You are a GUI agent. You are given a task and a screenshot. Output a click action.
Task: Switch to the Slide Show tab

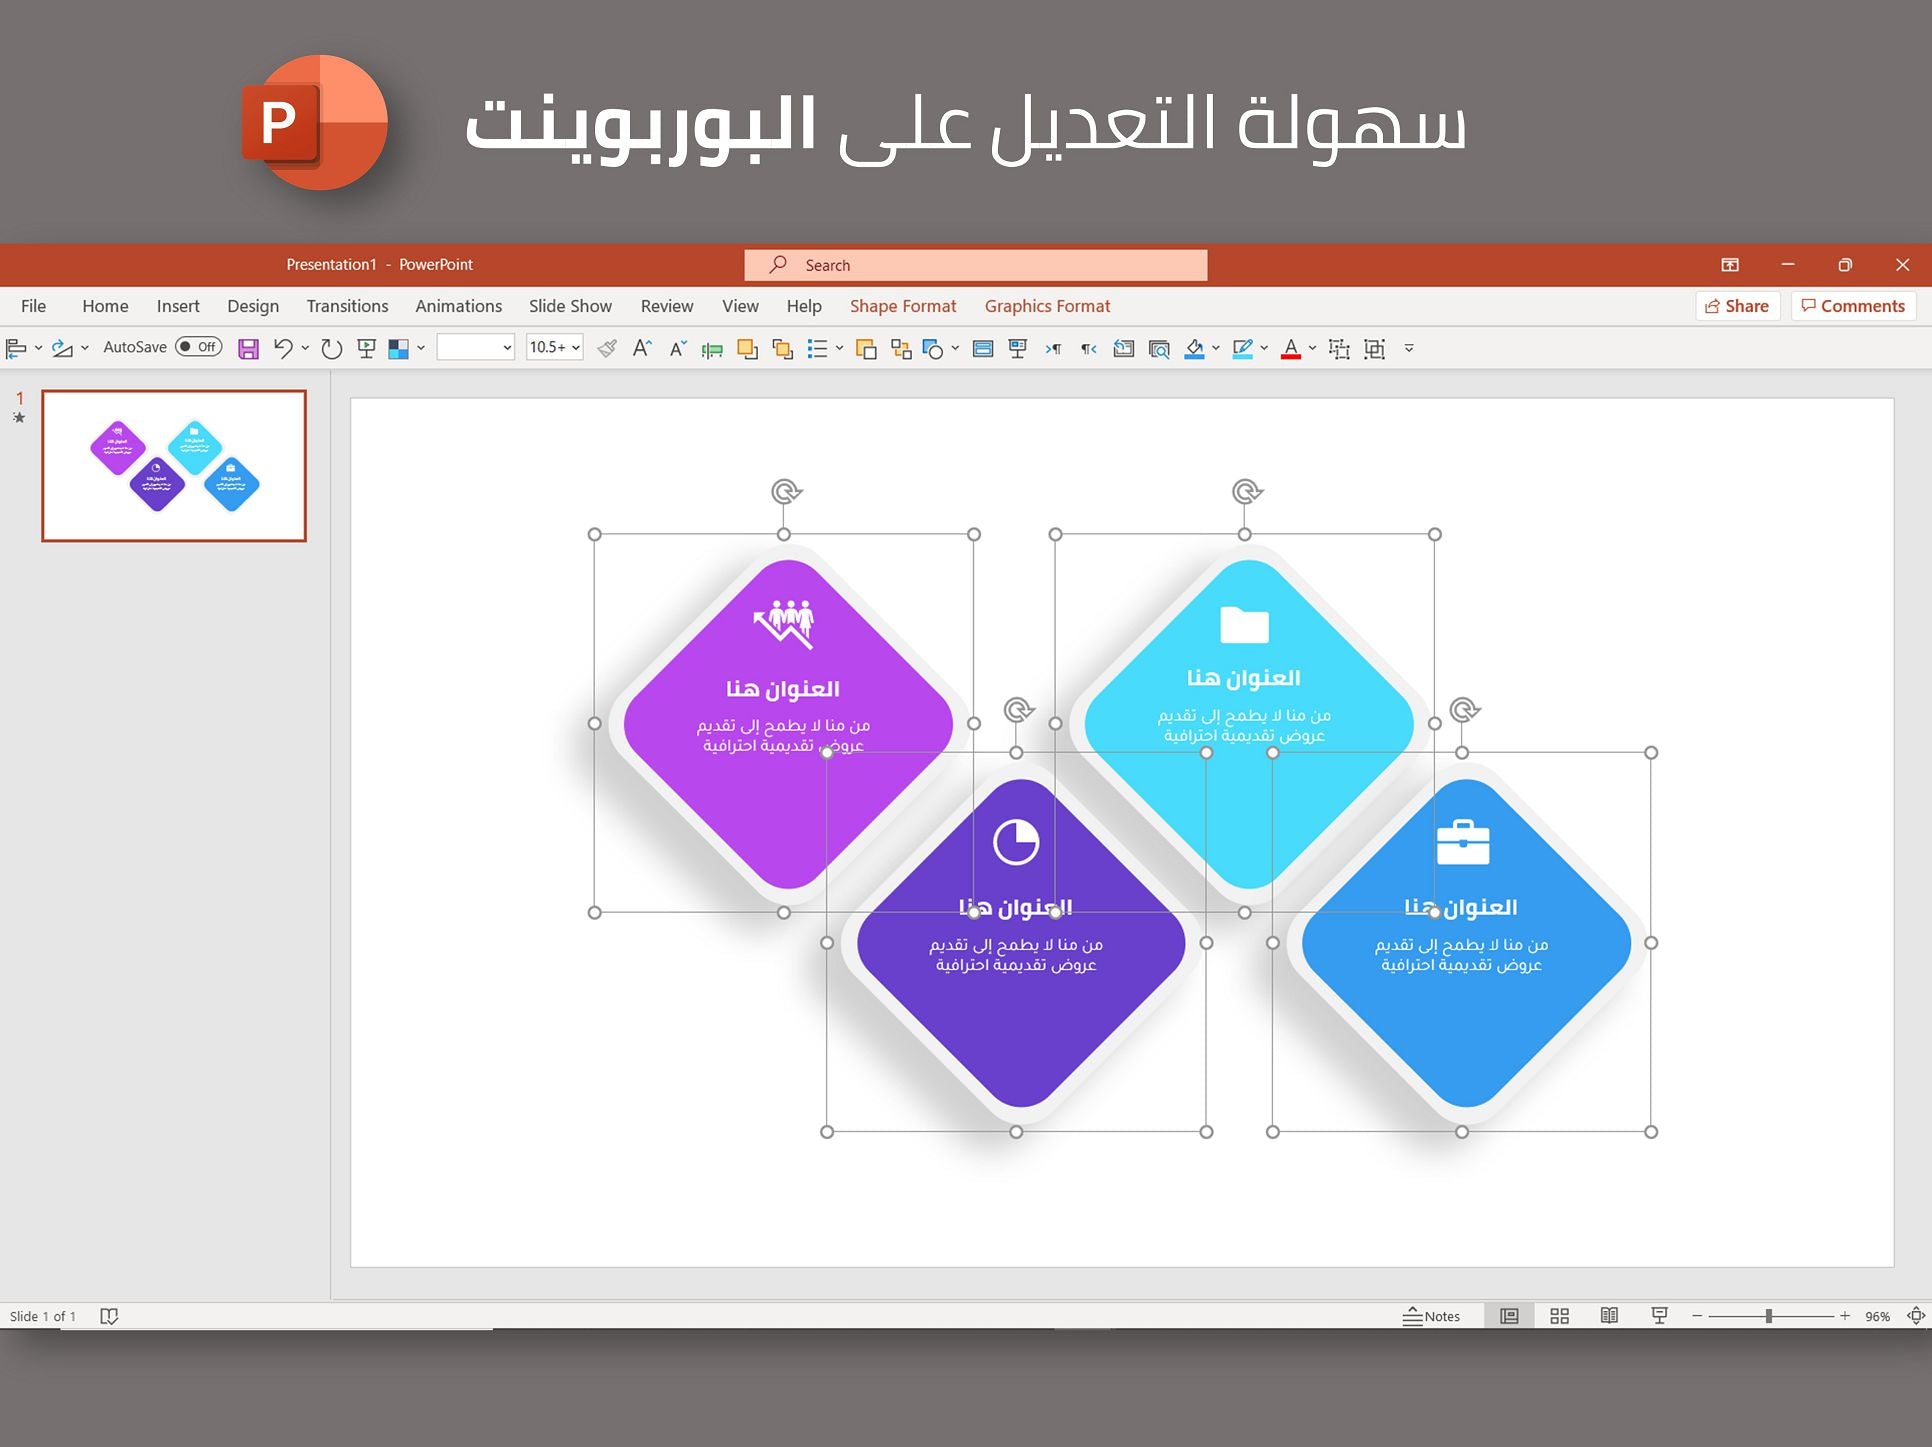pos(570,306)
